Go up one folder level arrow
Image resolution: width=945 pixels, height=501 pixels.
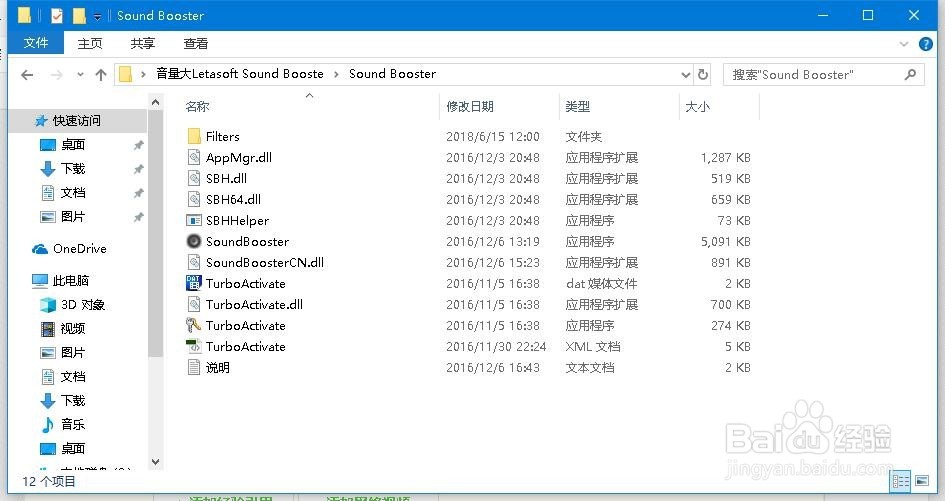click(x=101, y=75)
